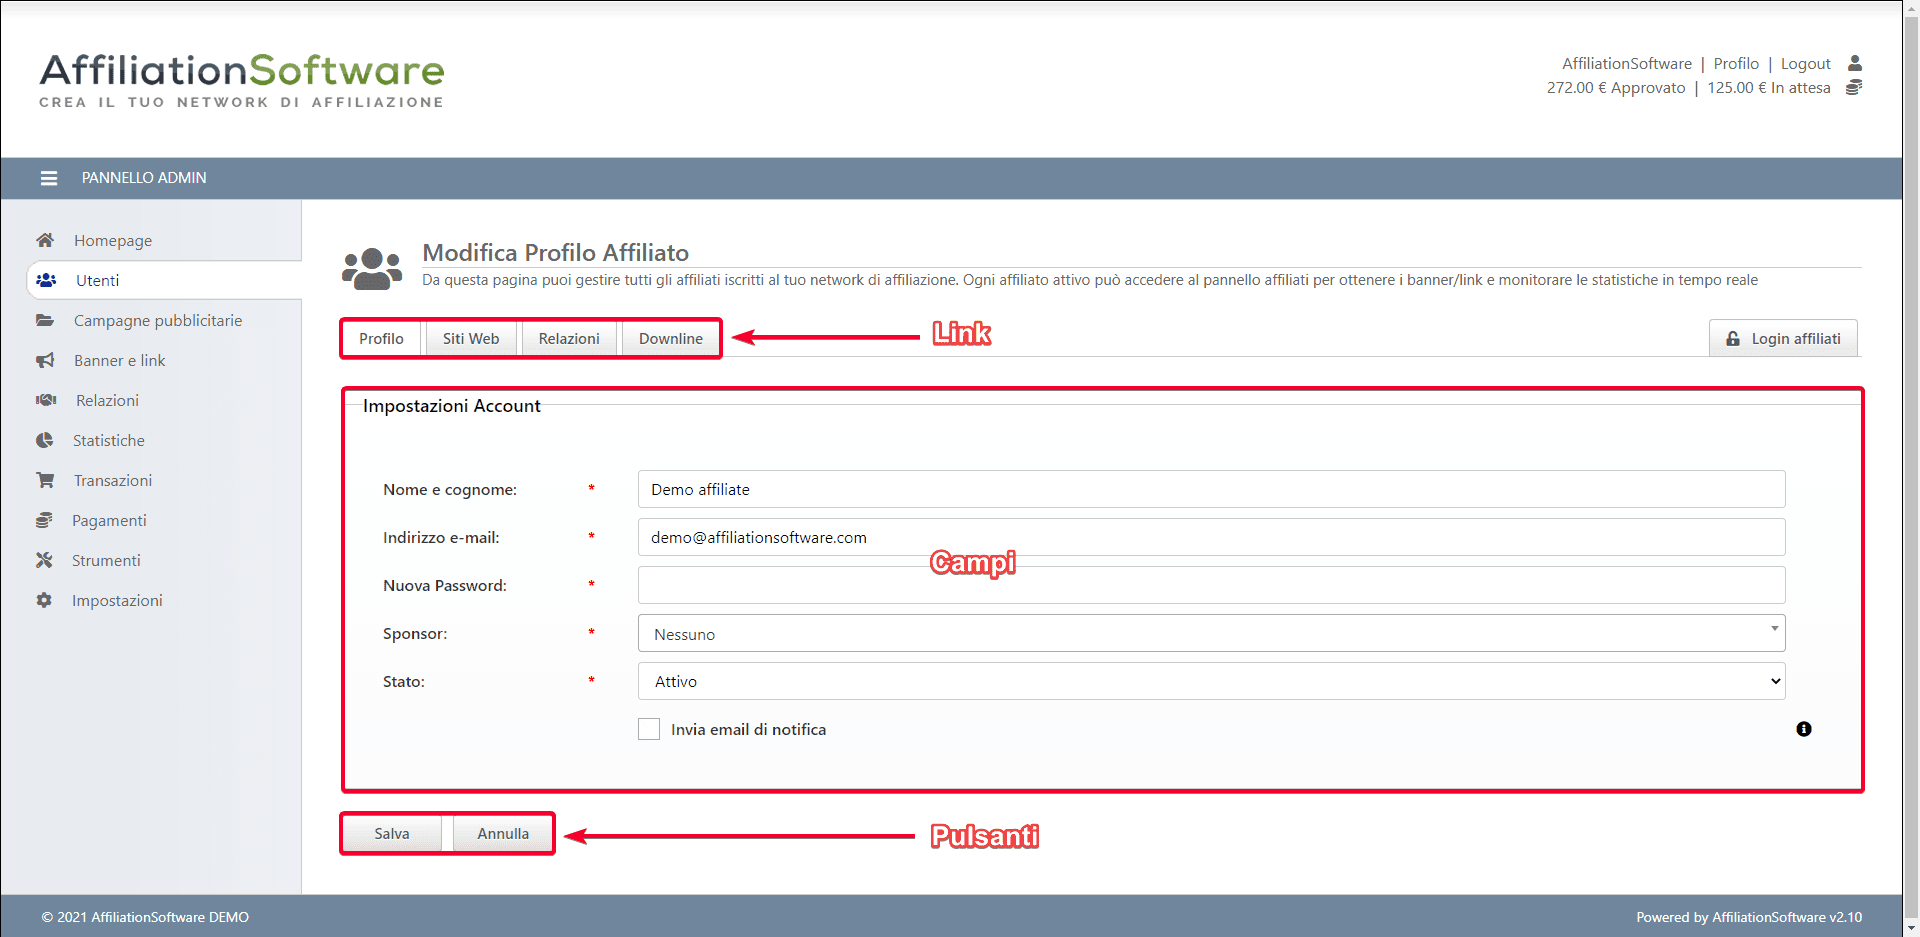1920x937 pixels.
Task: Expand the Stato dropdown set to Attivo
Action: (x=1210, y=682)
